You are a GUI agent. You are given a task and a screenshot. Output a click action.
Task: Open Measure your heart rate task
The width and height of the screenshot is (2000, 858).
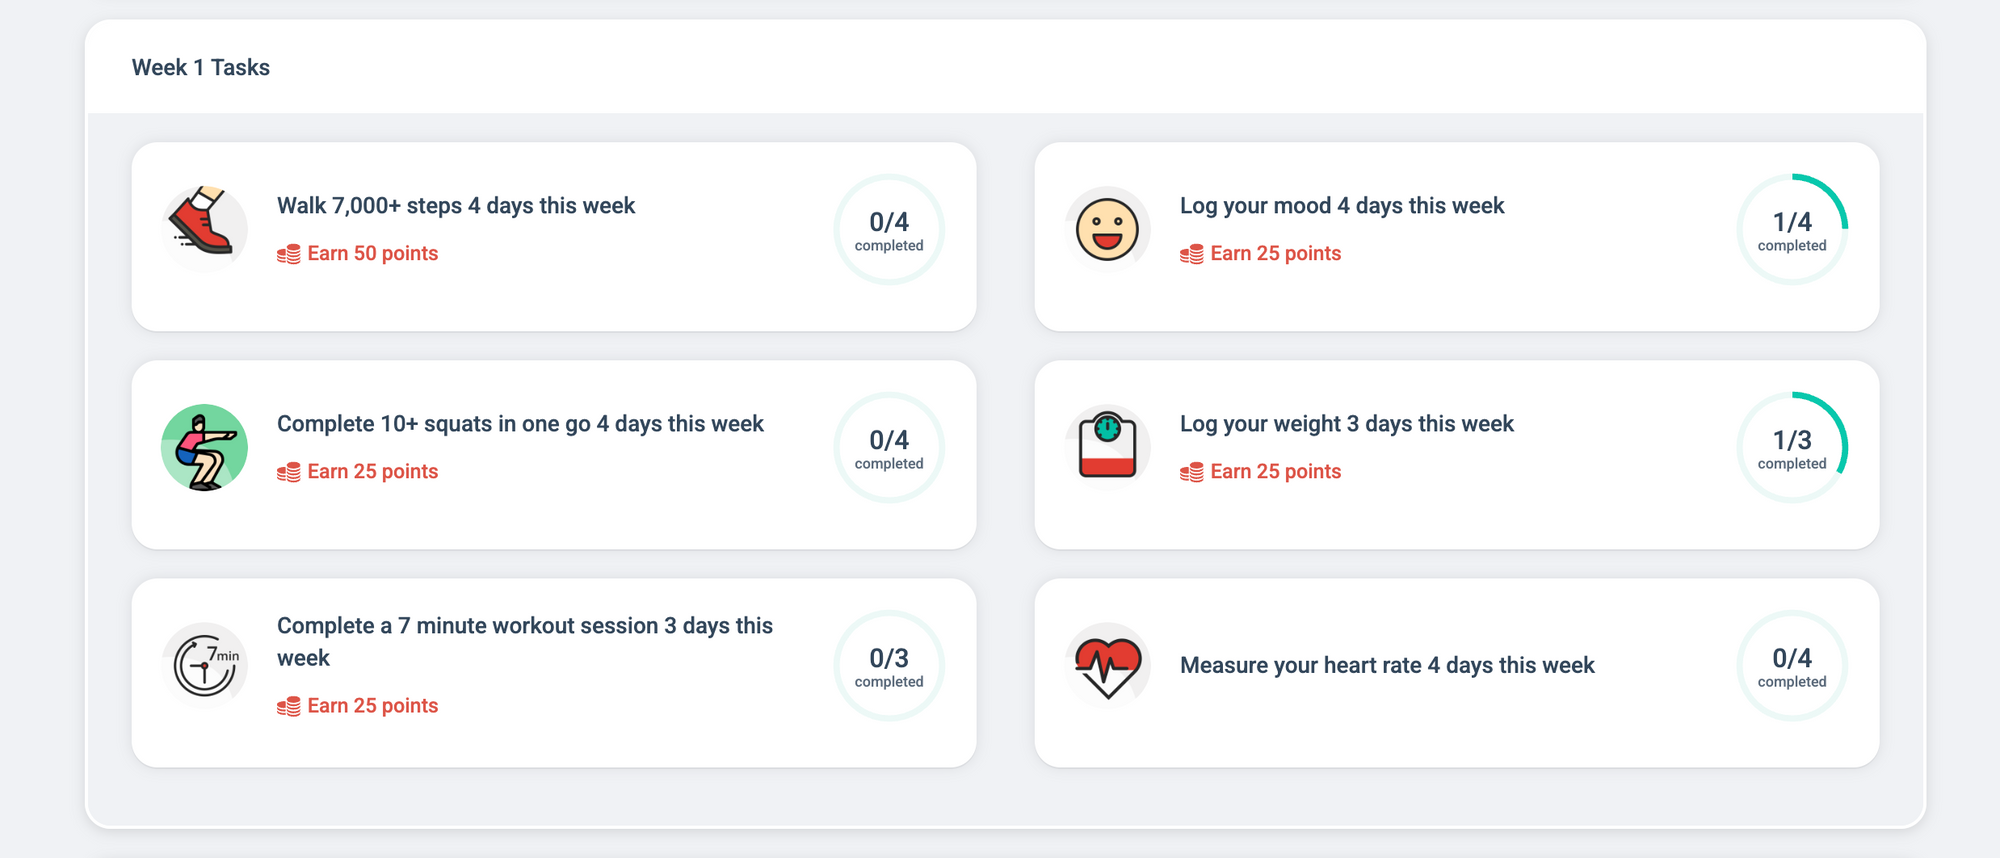tap(1387, 666)
